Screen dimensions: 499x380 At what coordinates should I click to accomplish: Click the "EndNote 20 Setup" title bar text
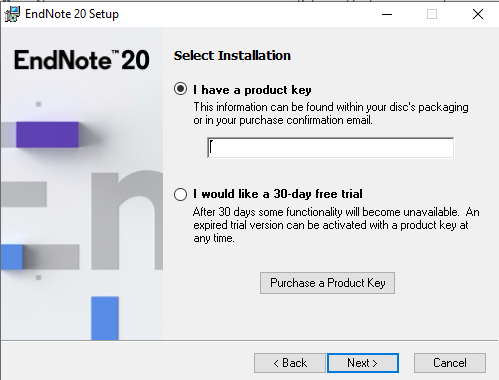point(72,14)
